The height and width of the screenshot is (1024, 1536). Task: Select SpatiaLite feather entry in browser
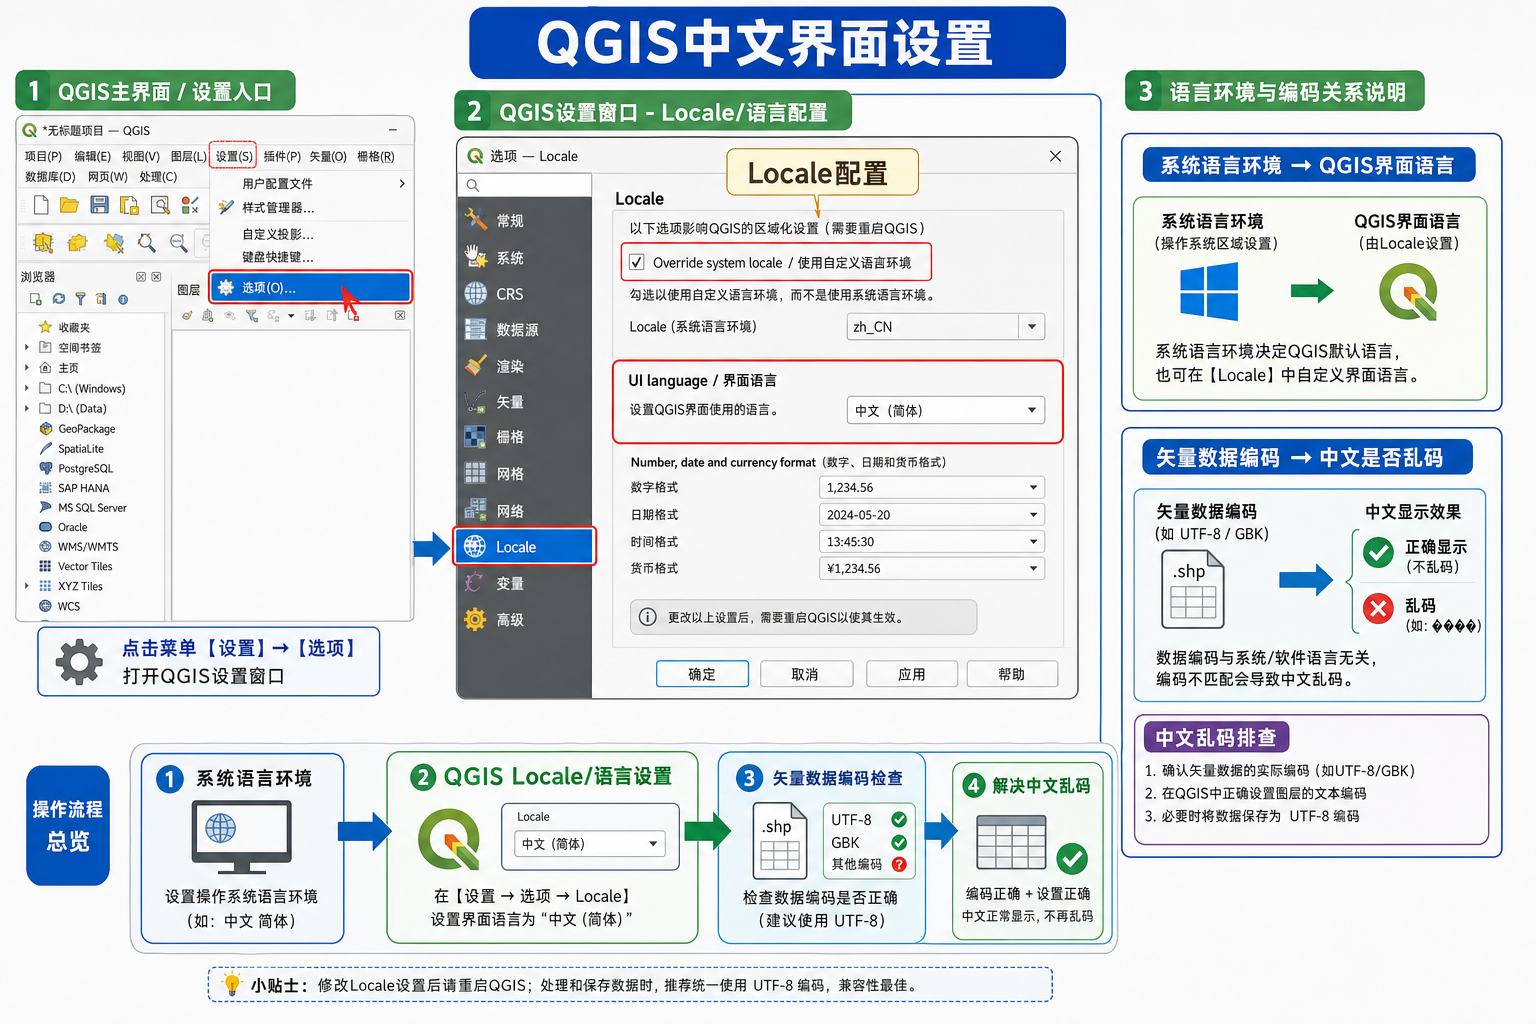click(x=72, y=449)
